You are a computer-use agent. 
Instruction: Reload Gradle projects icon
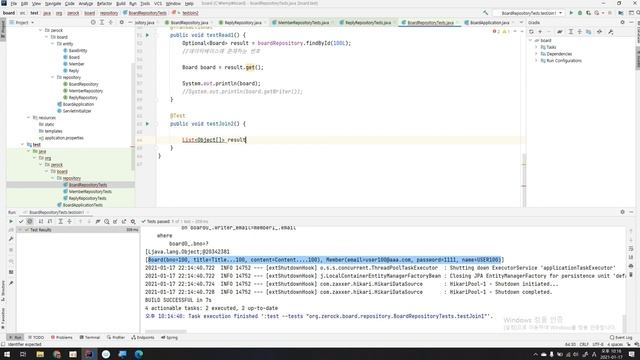click(x=531, y=31)
